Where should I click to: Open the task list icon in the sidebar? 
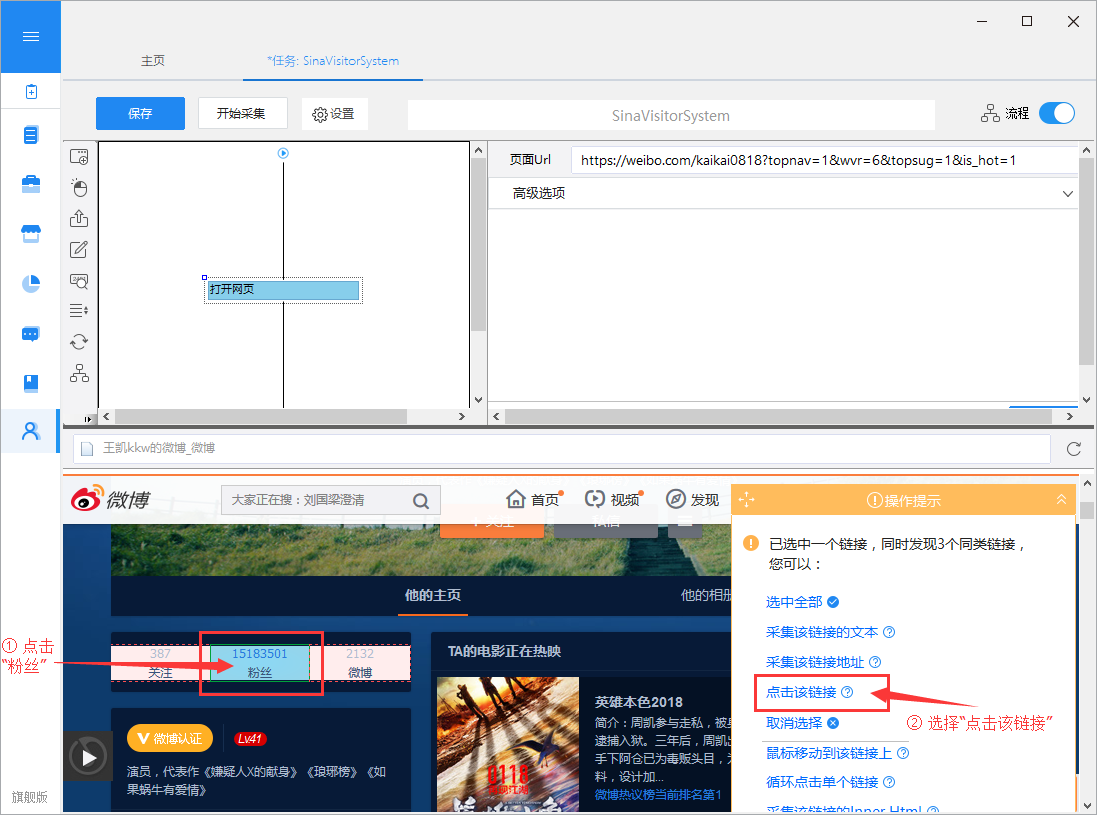(x=31, y=134)
